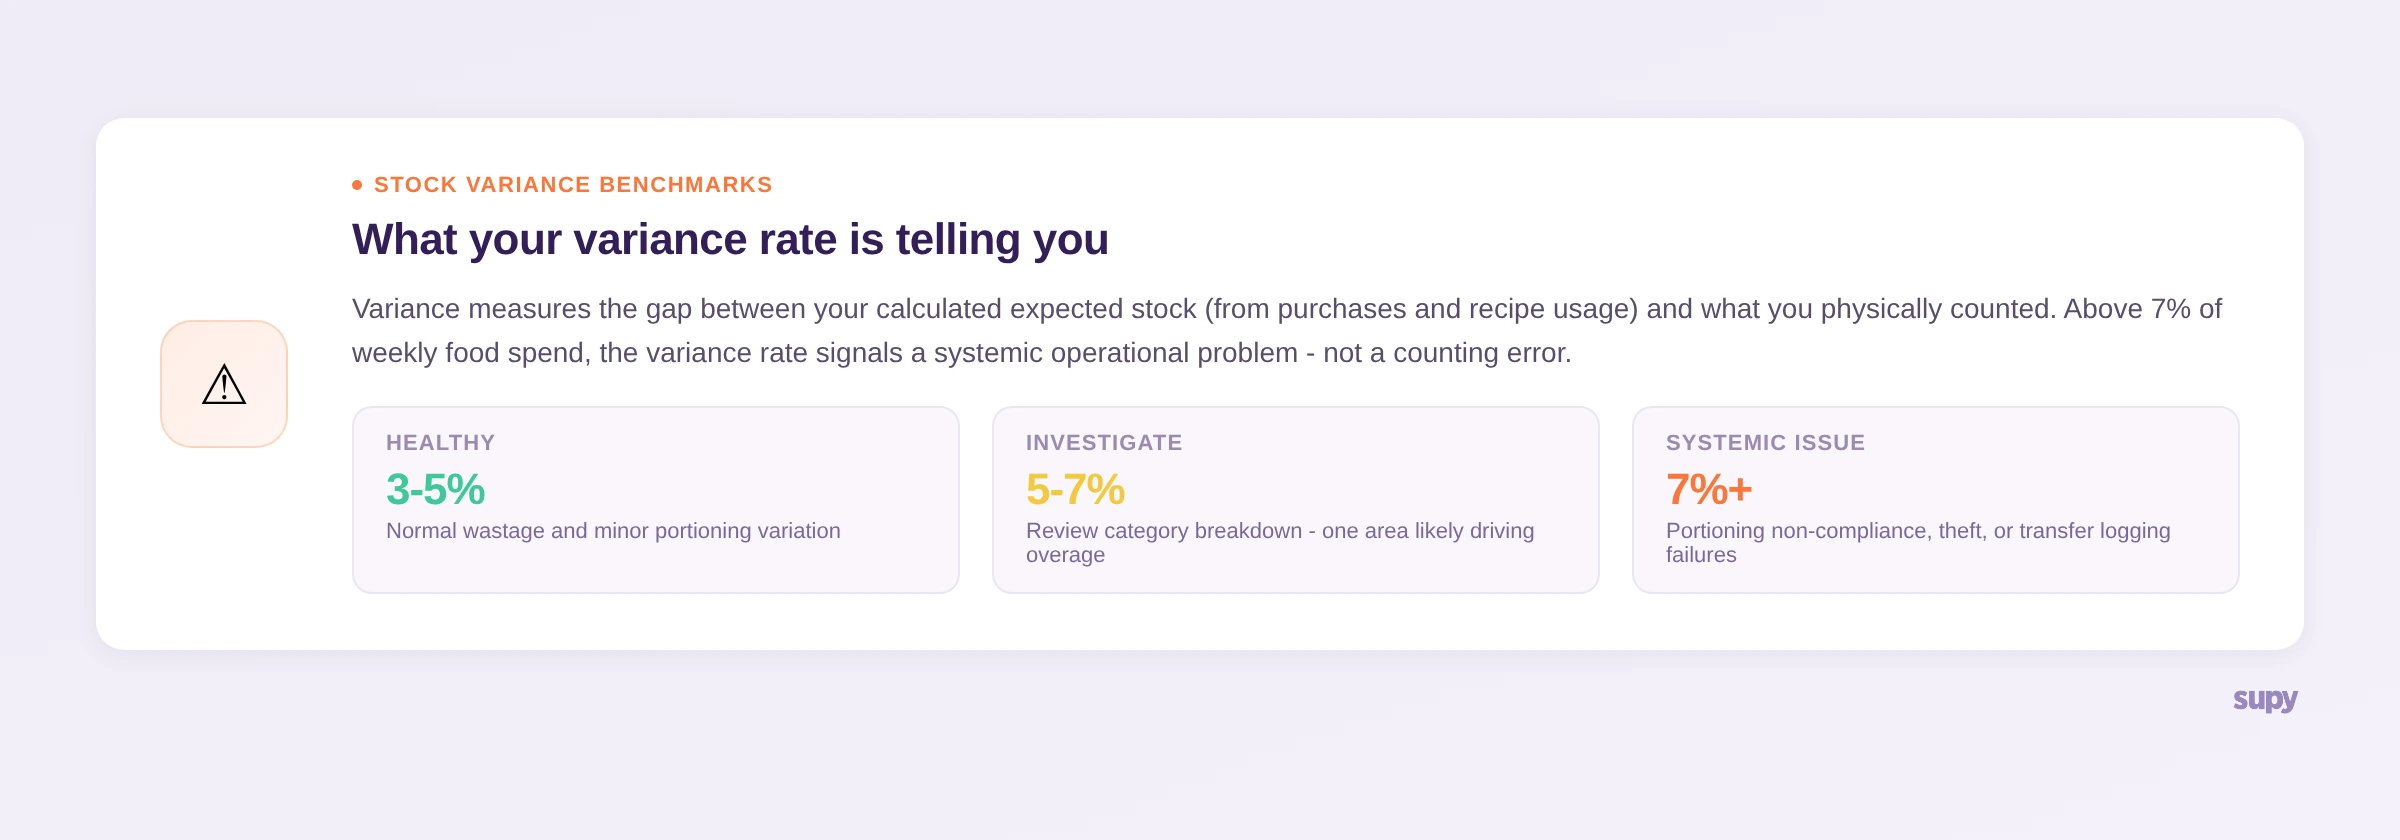Viewport: 2400px width, 840px height.
Task: Click the orange bullet dot before Stock Variance
Action: coord(357,185)
